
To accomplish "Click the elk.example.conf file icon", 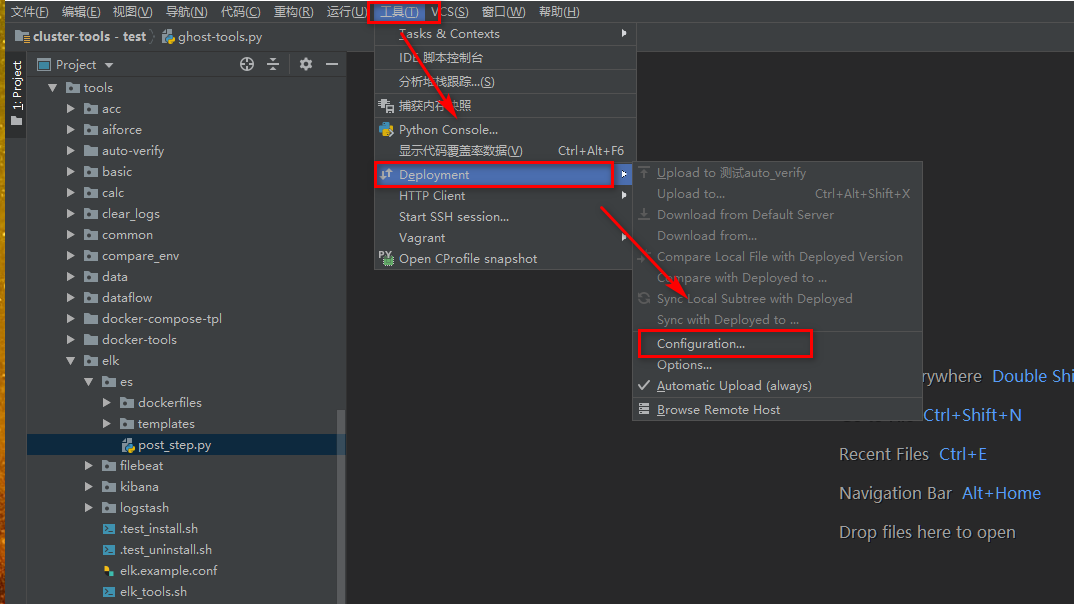I will 109,570.
